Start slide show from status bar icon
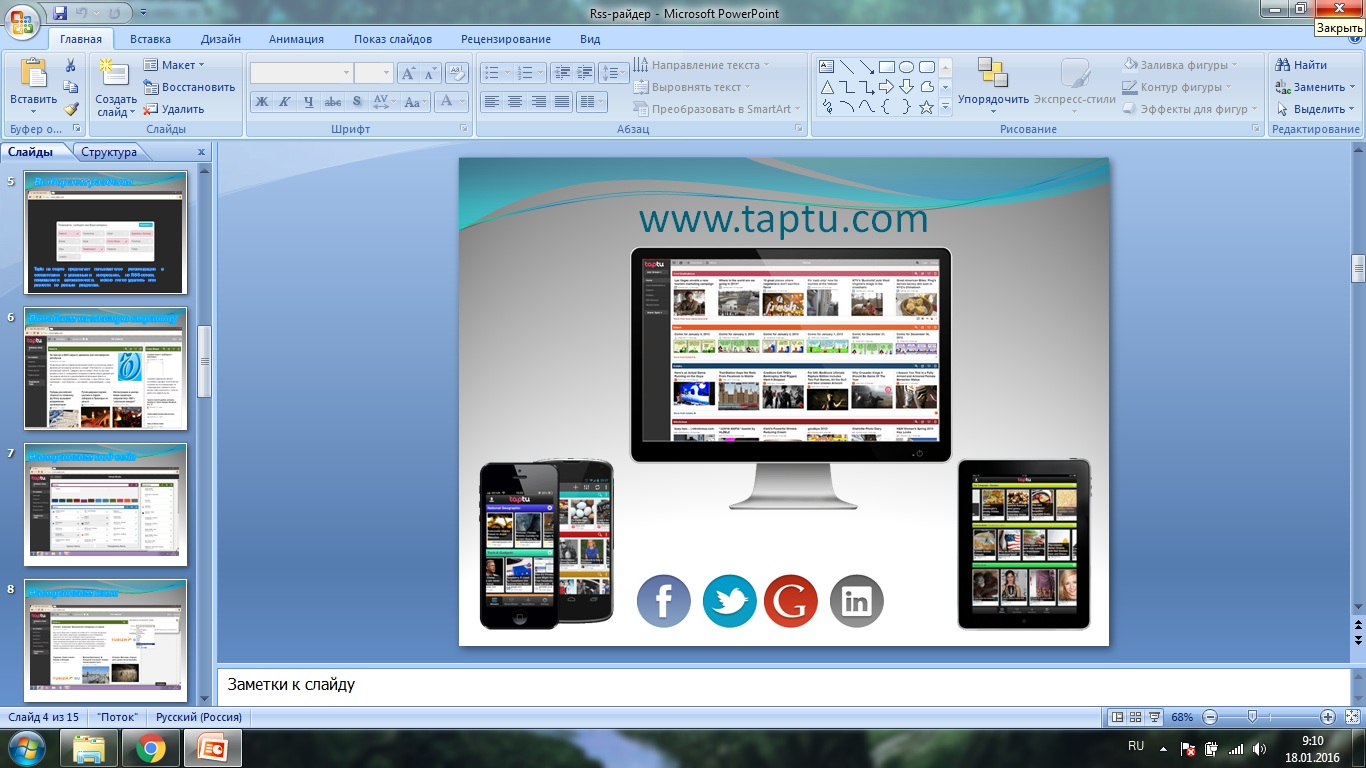Image resolution: width=1366 pixels, height=768 pixels. pyautogui.click(x=1155, y=717)
